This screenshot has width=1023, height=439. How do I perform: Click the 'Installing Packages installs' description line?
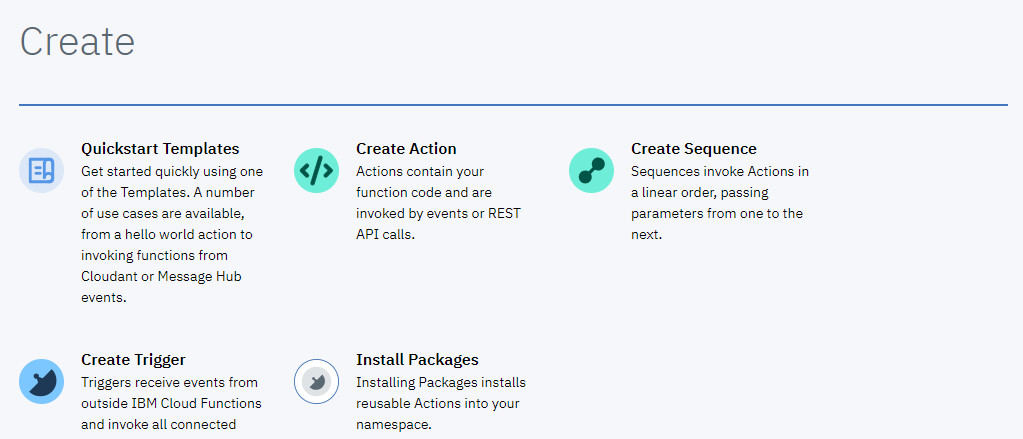(x=441, y=382)
